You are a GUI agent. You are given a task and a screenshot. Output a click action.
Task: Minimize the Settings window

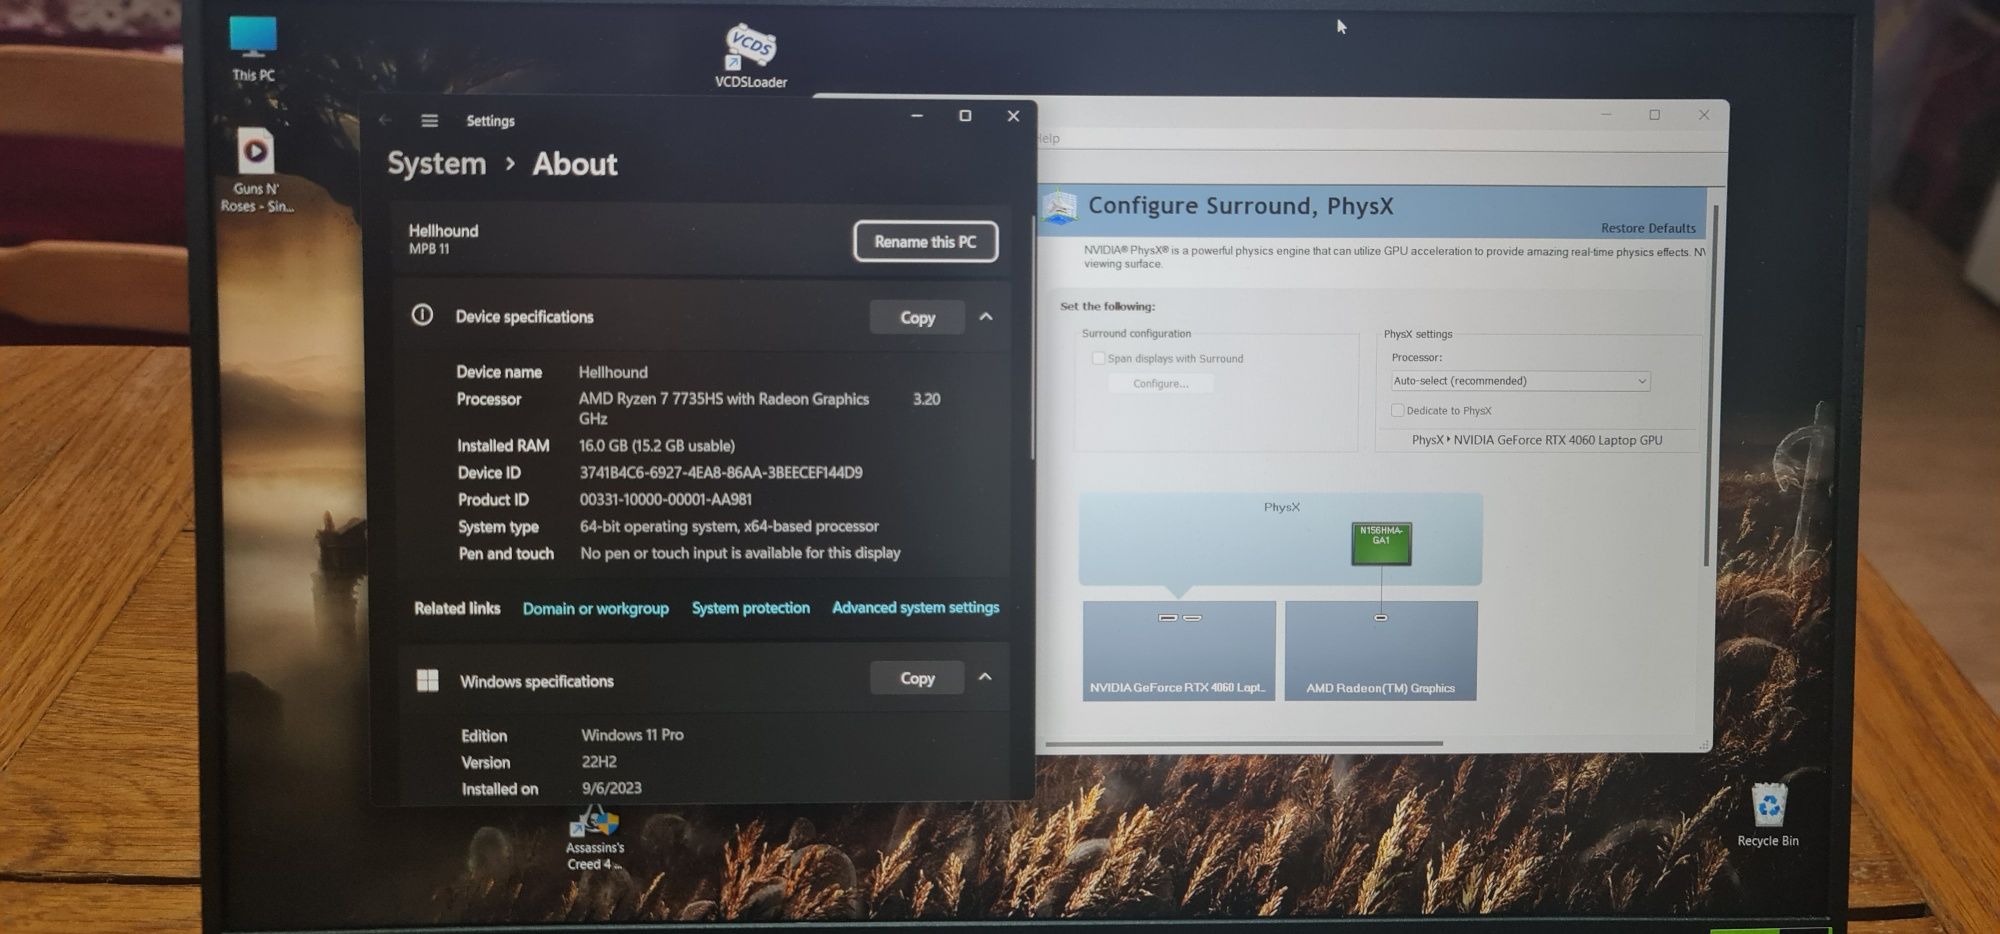point(916,116)
